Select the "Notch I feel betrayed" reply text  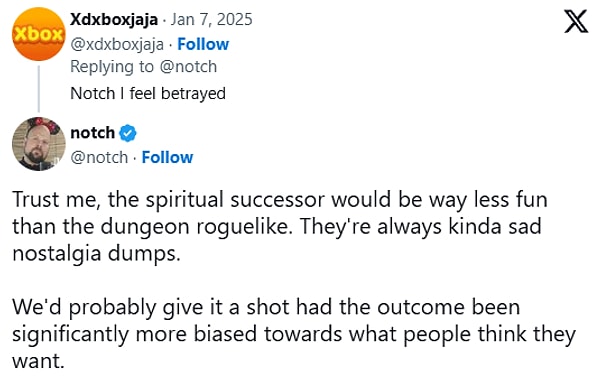(x=148, y=94)
